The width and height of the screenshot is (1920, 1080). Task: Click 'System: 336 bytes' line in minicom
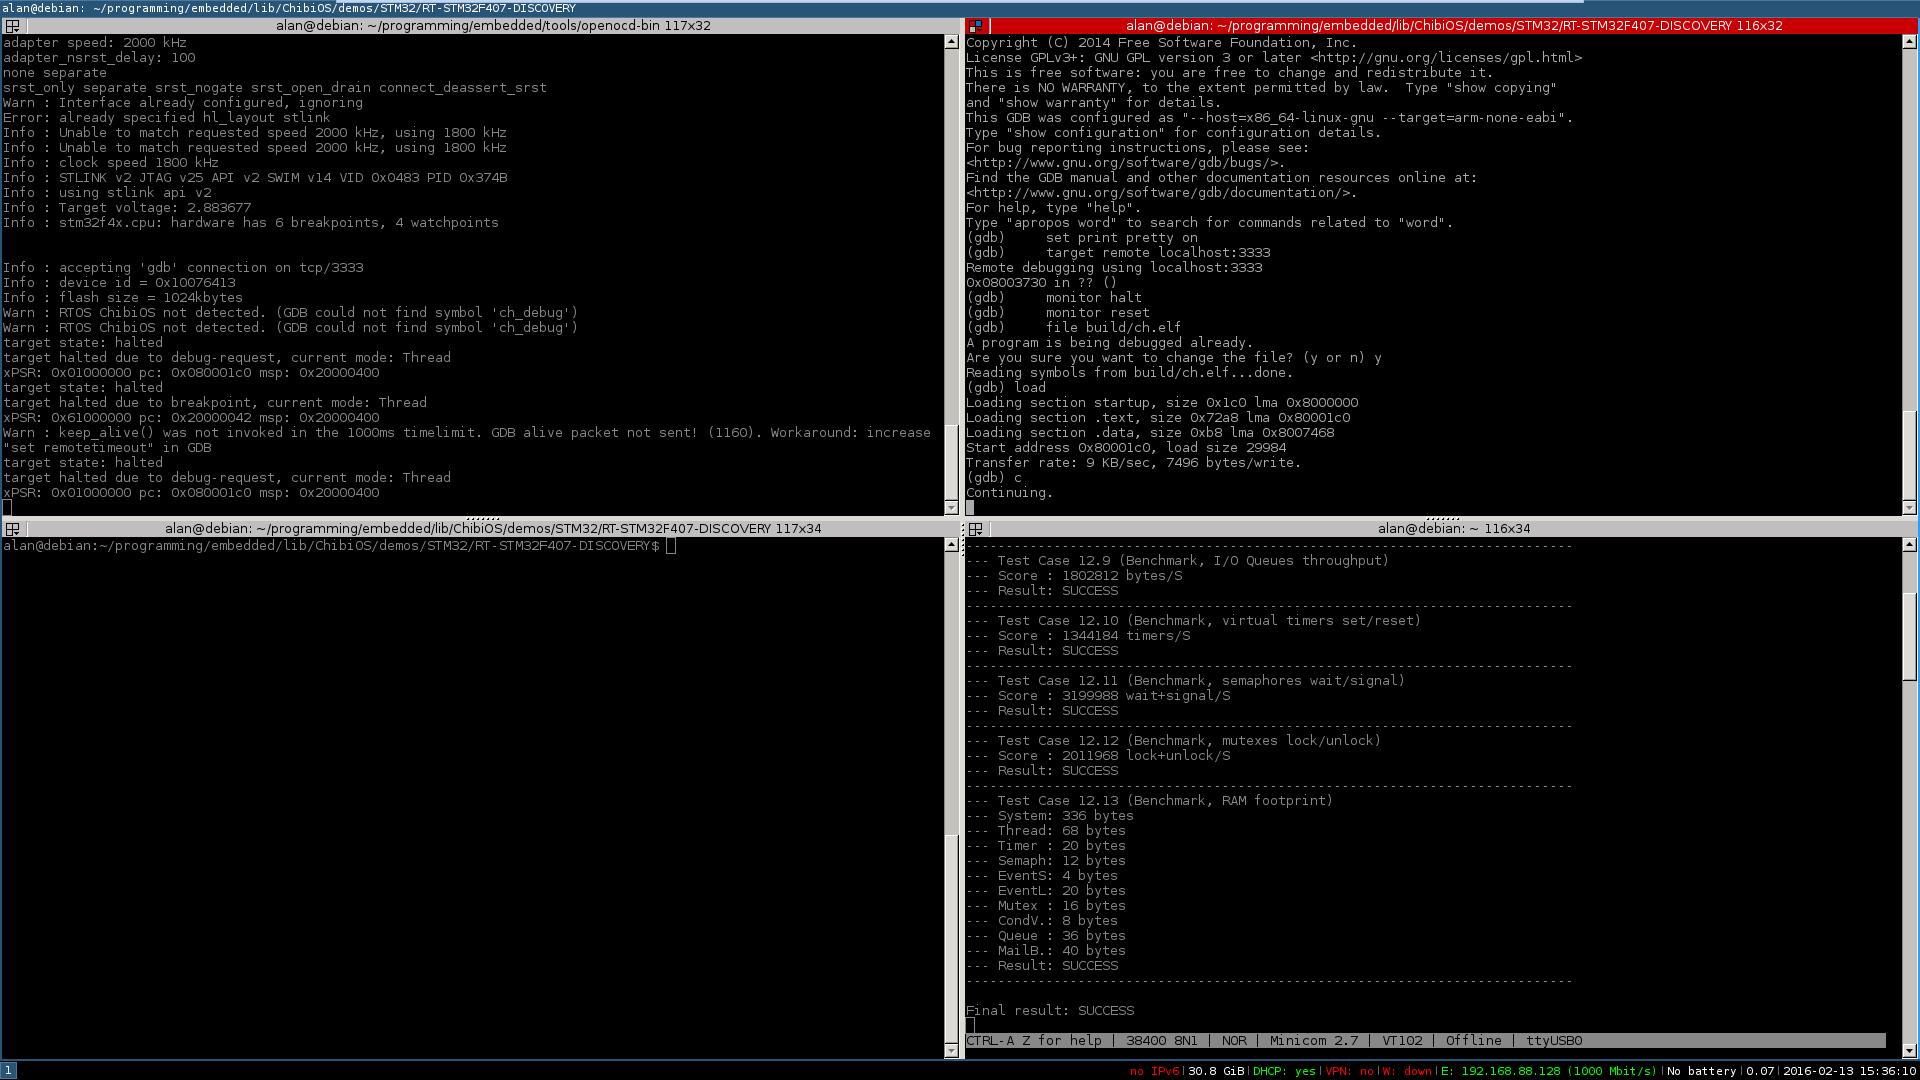(x=1050, y=816)
